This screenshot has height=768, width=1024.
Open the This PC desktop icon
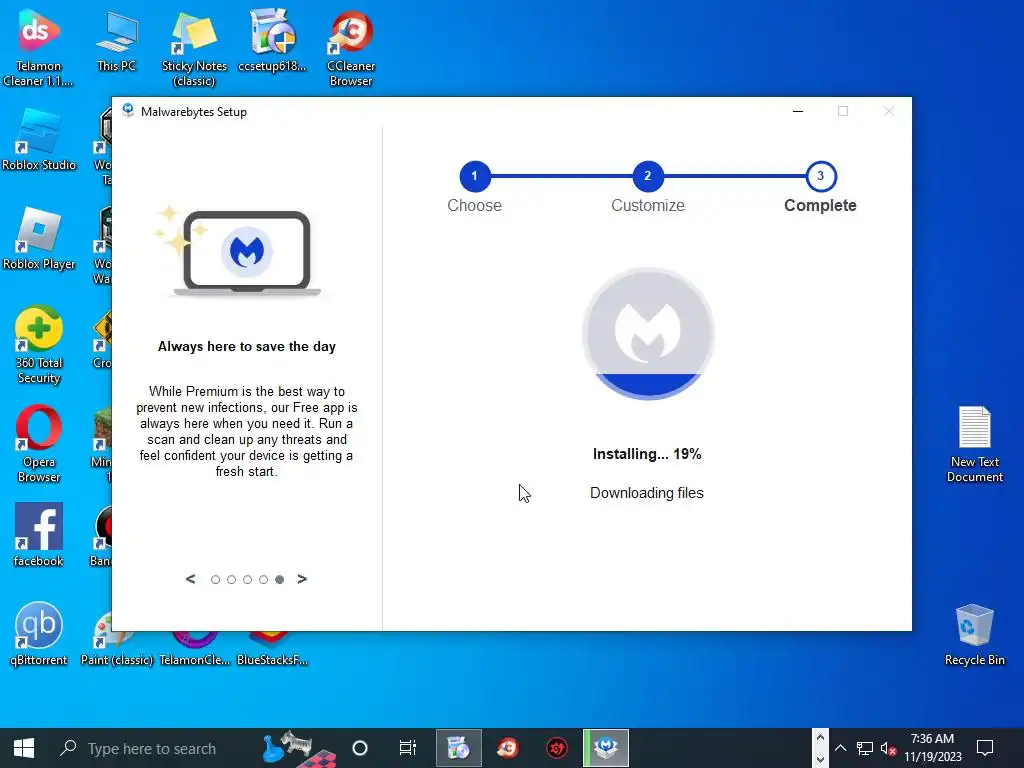tap(116, 40)
